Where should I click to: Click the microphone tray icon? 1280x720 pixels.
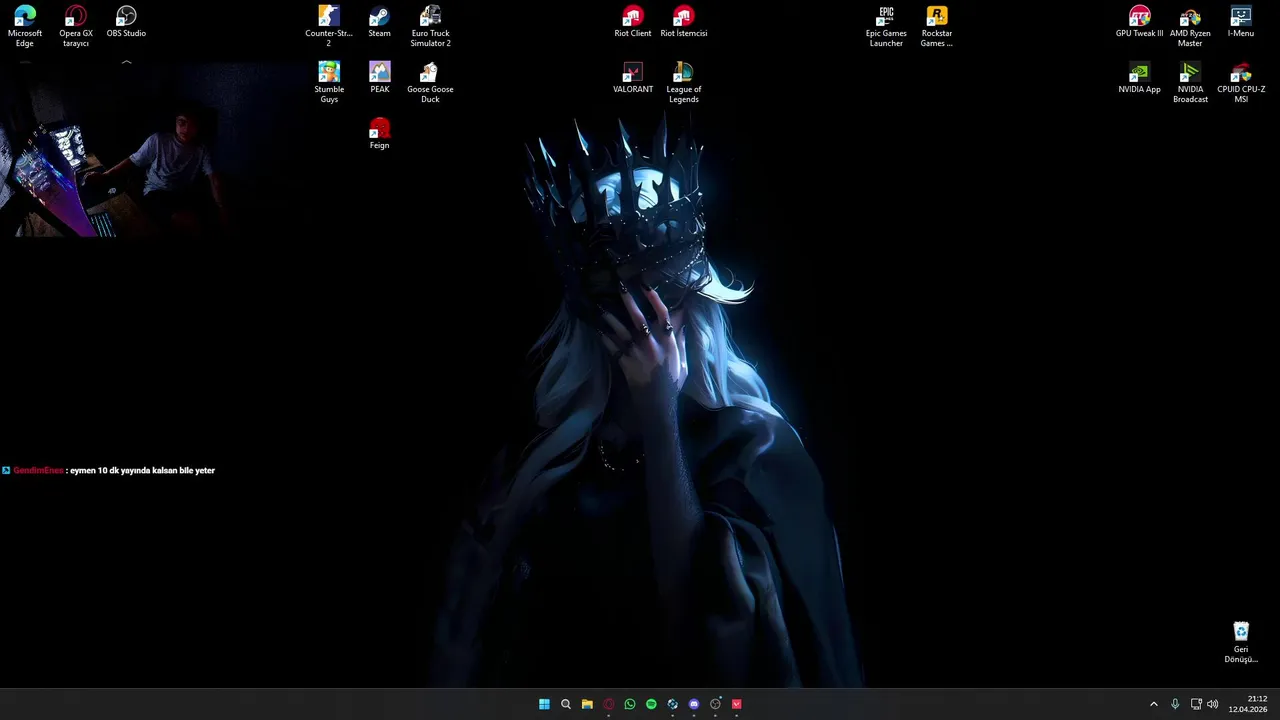click(x=1175, y=704)
